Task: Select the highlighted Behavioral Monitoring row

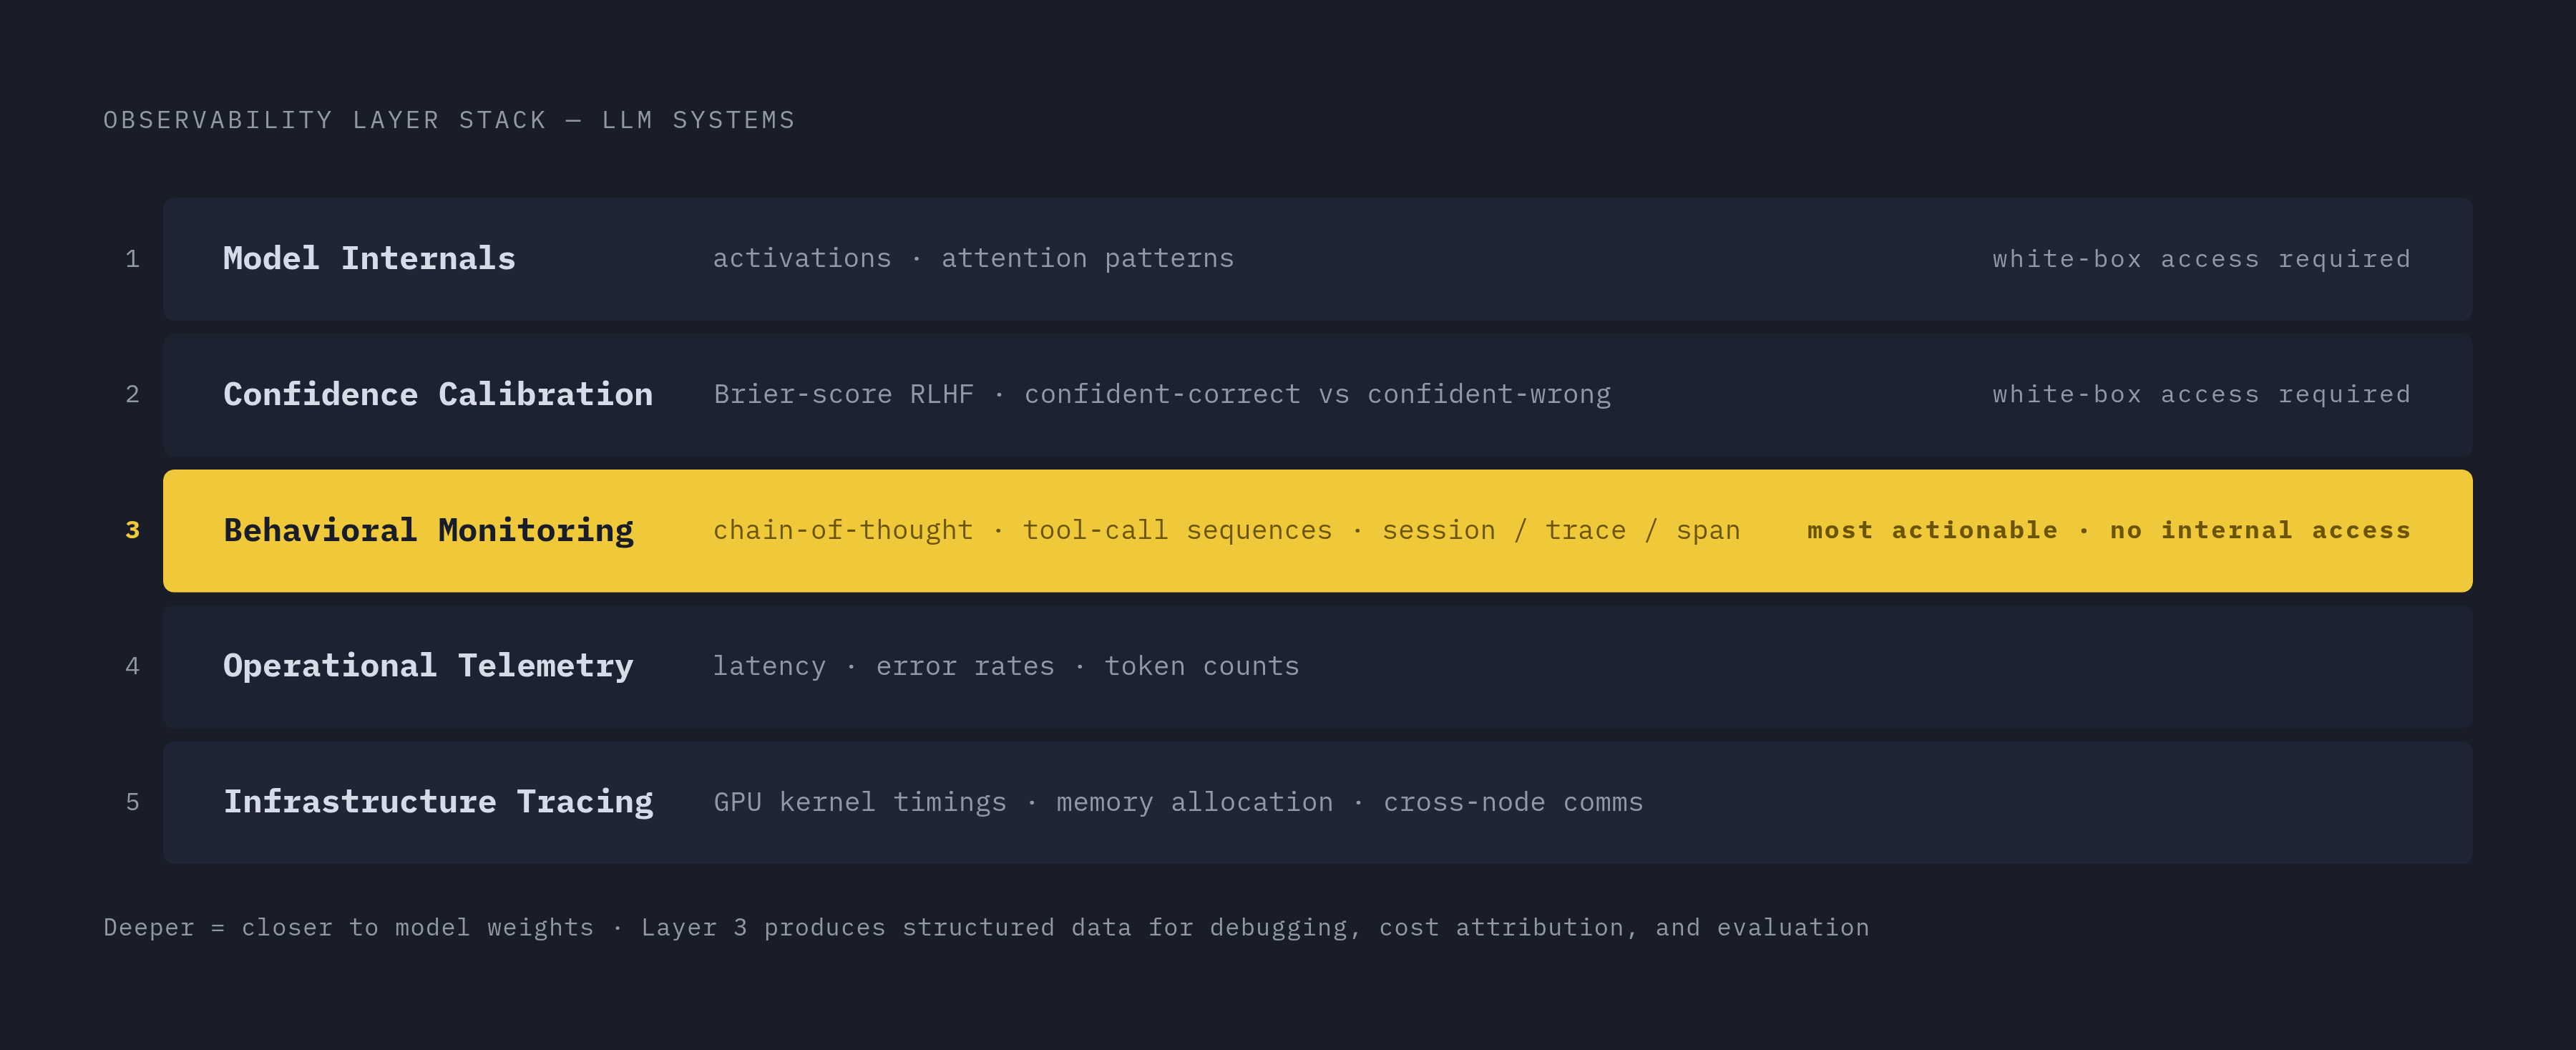Action: [1317, 530]
